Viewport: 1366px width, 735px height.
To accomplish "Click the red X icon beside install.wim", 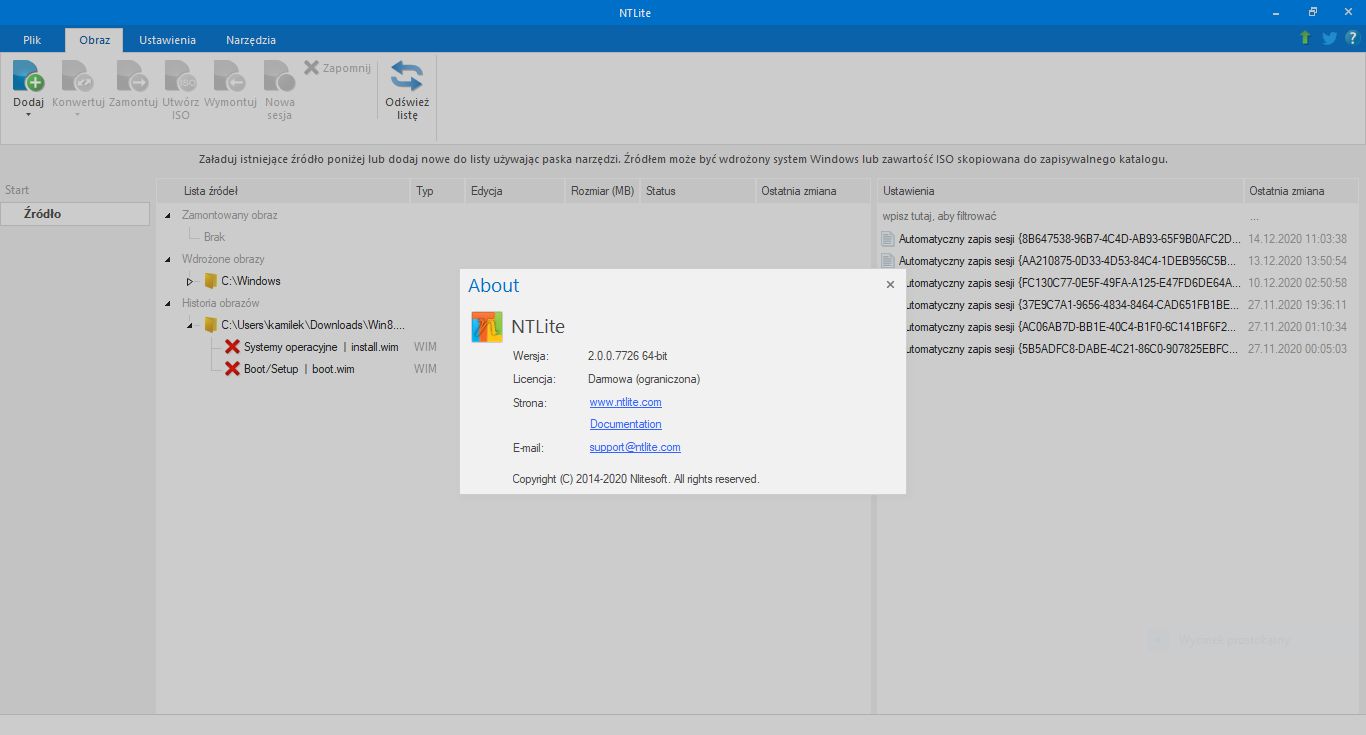I will click(232, 347).
